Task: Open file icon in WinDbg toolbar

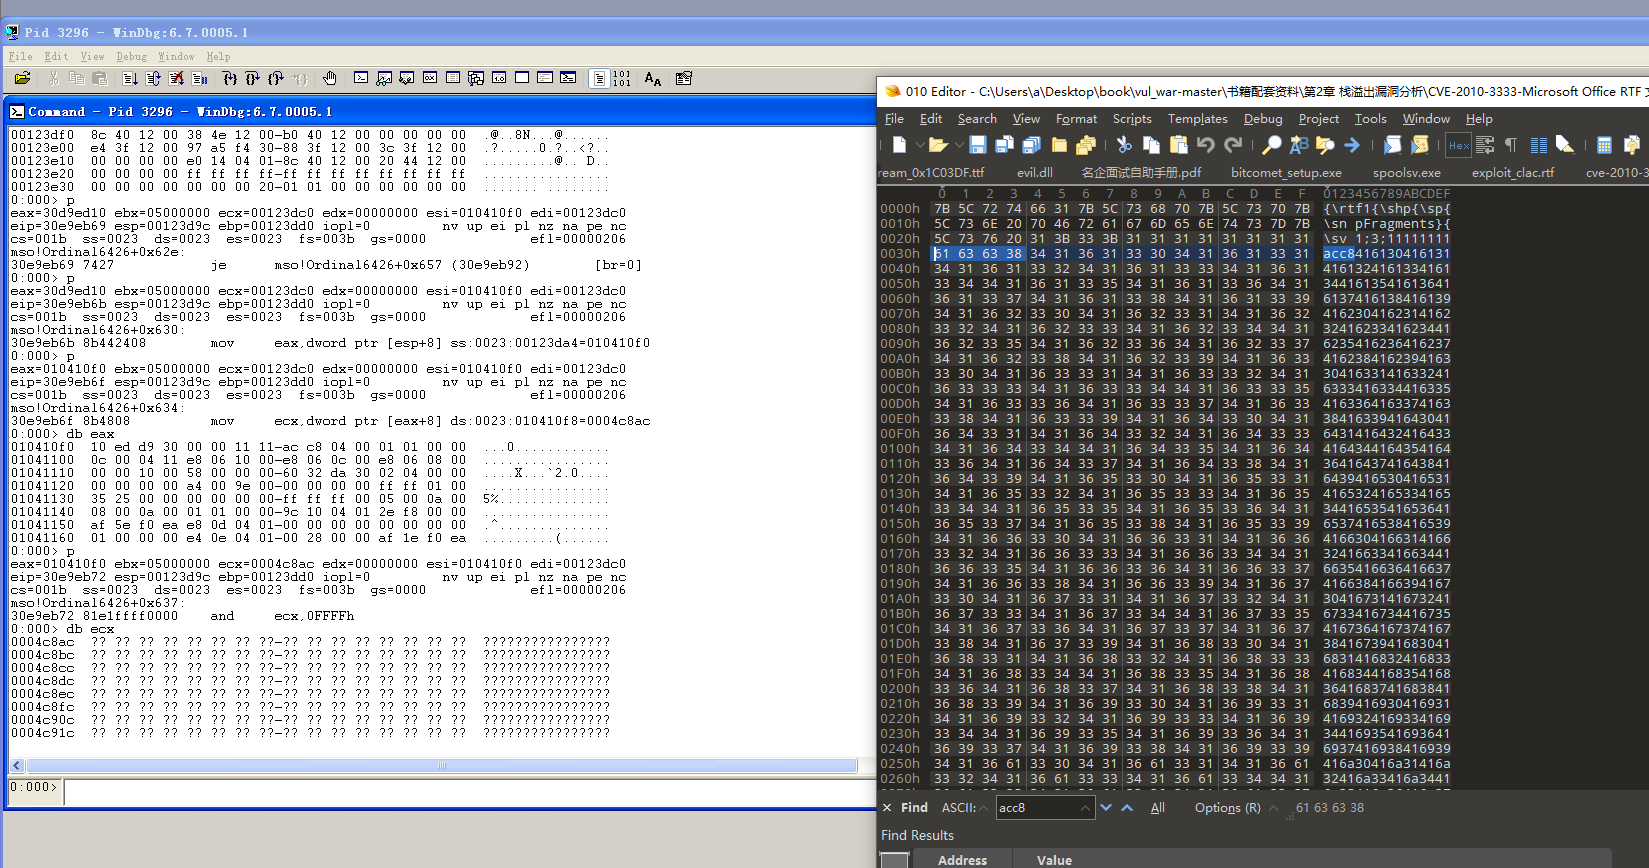Action: point(22,78)
